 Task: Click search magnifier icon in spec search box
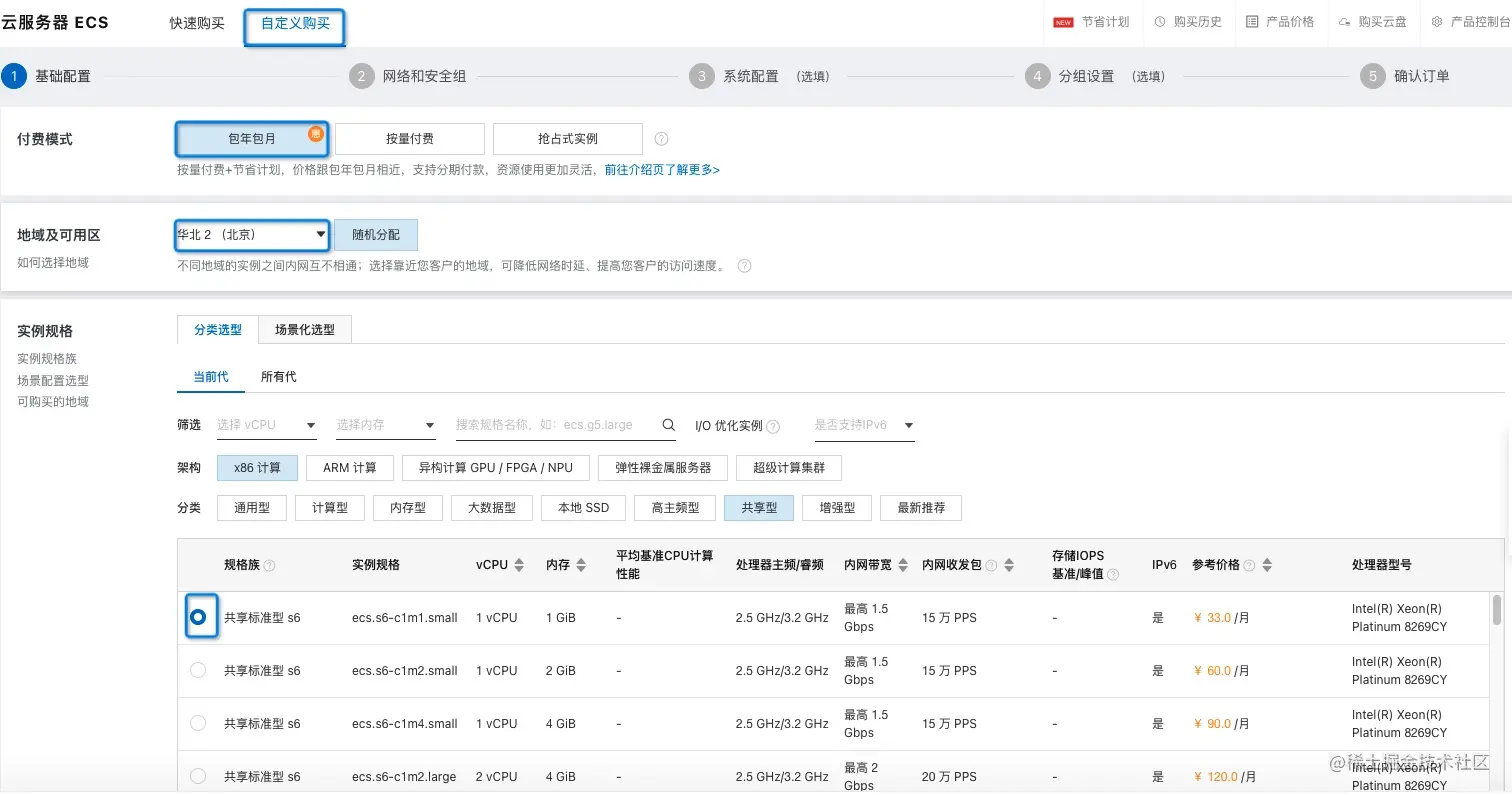pos(669,425)
